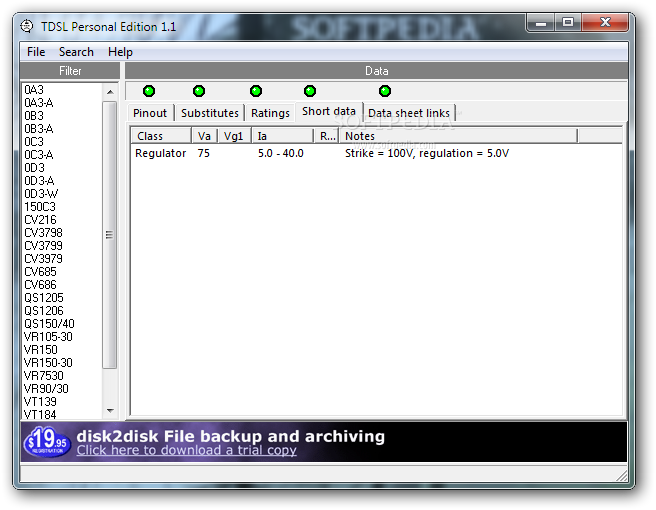
Task: Select 0A3 in the filter list
Action: point(34,90)
